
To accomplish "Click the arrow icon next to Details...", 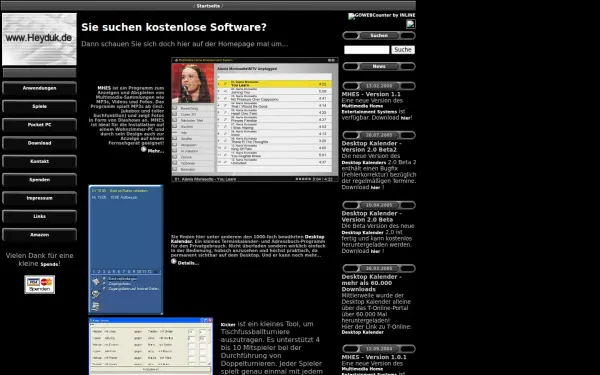I will (x=174, y=261).
